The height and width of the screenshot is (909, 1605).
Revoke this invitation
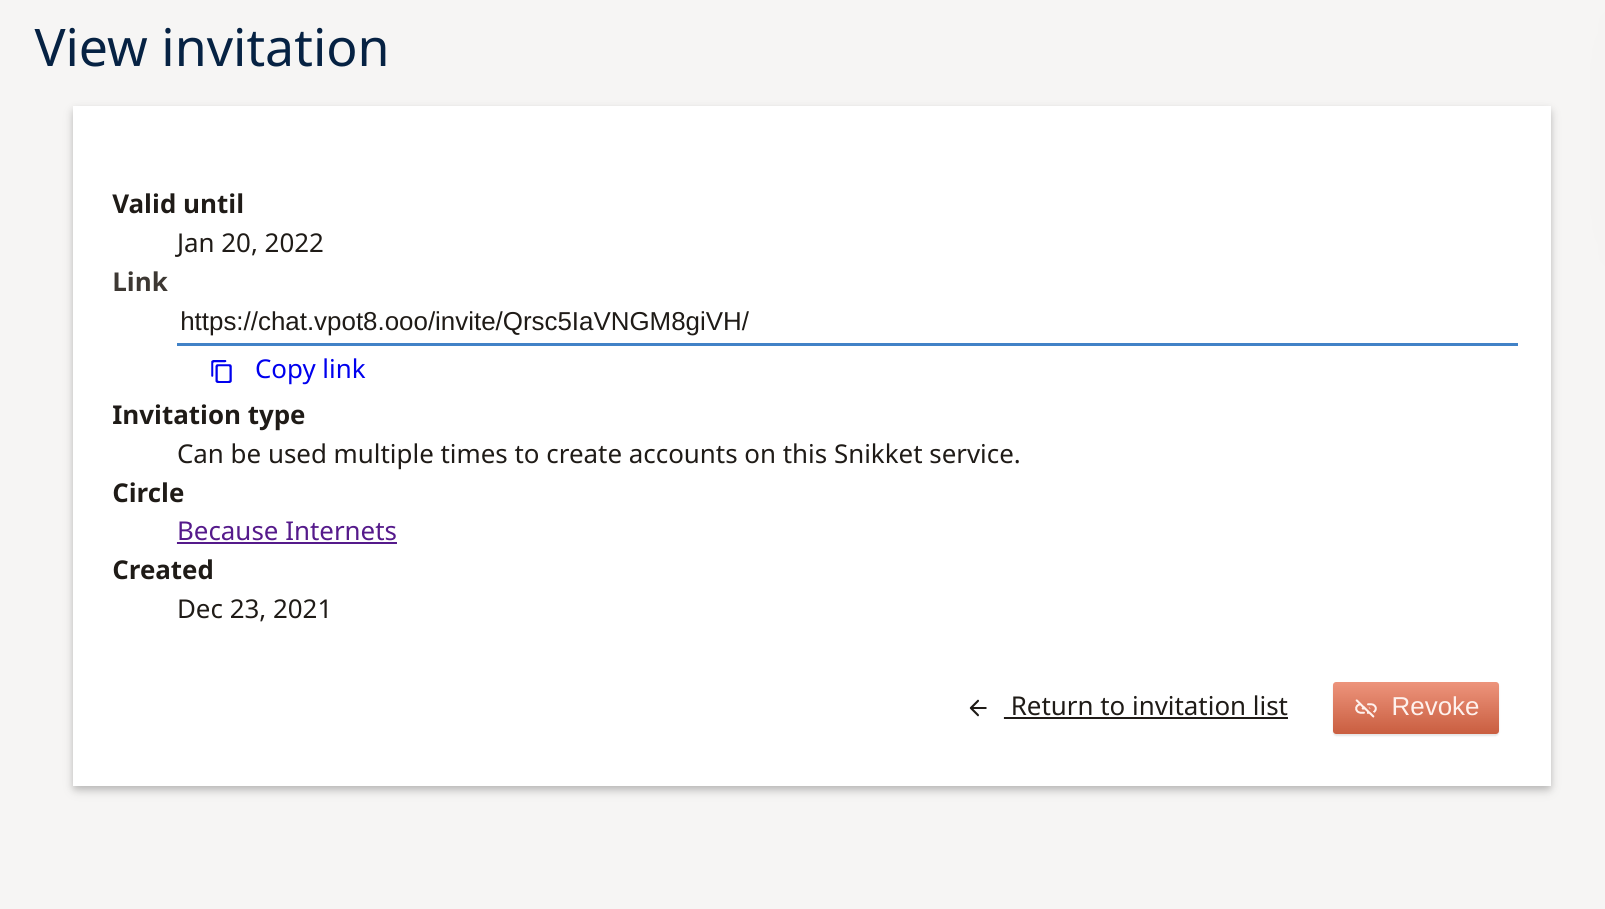(x=1415, y=708)
